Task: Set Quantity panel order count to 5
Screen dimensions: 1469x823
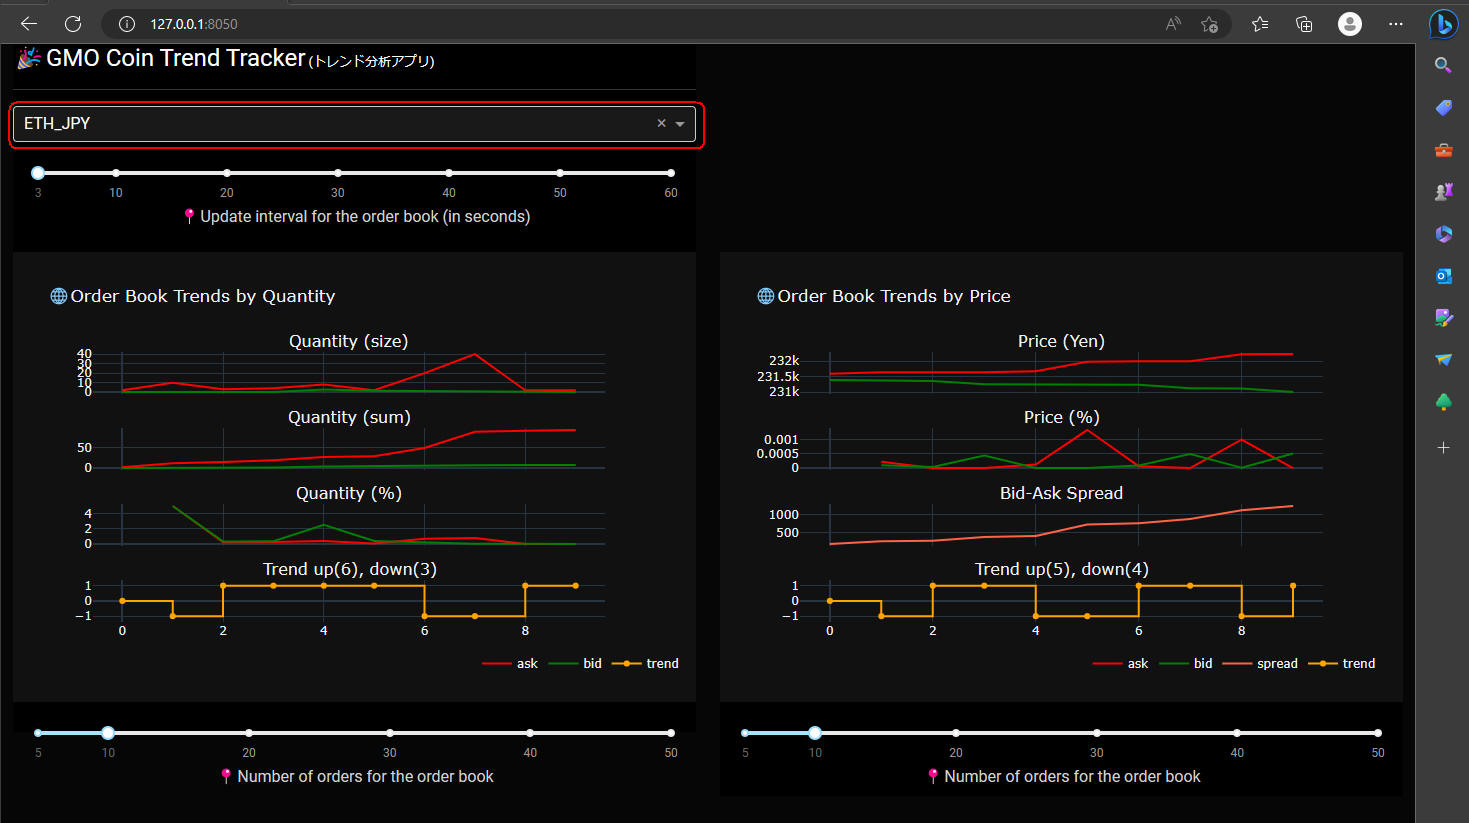Action: point(38,733)
